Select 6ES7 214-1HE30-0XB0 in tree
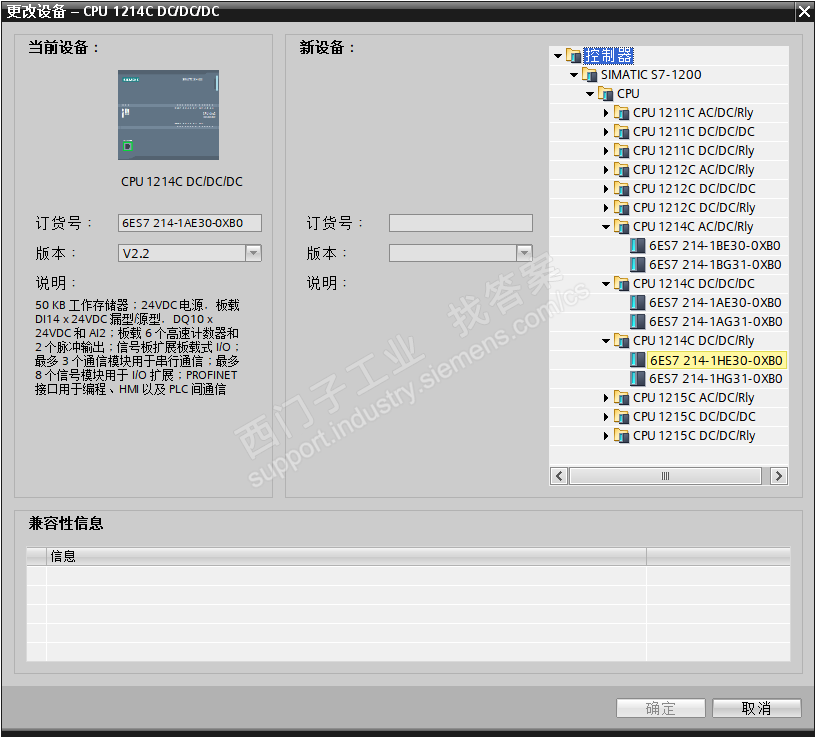The height and width of the screenshot is (738, 816). coord(716,360)
